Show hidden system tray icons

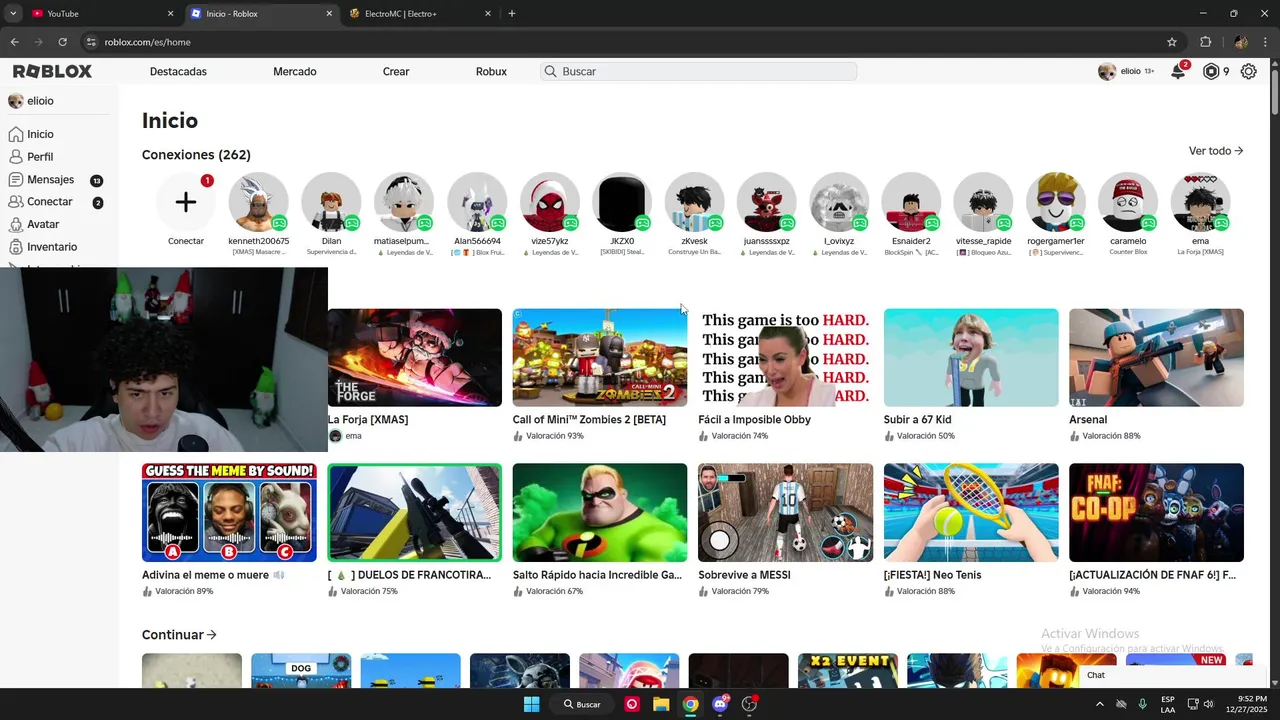coord(1100,704)
